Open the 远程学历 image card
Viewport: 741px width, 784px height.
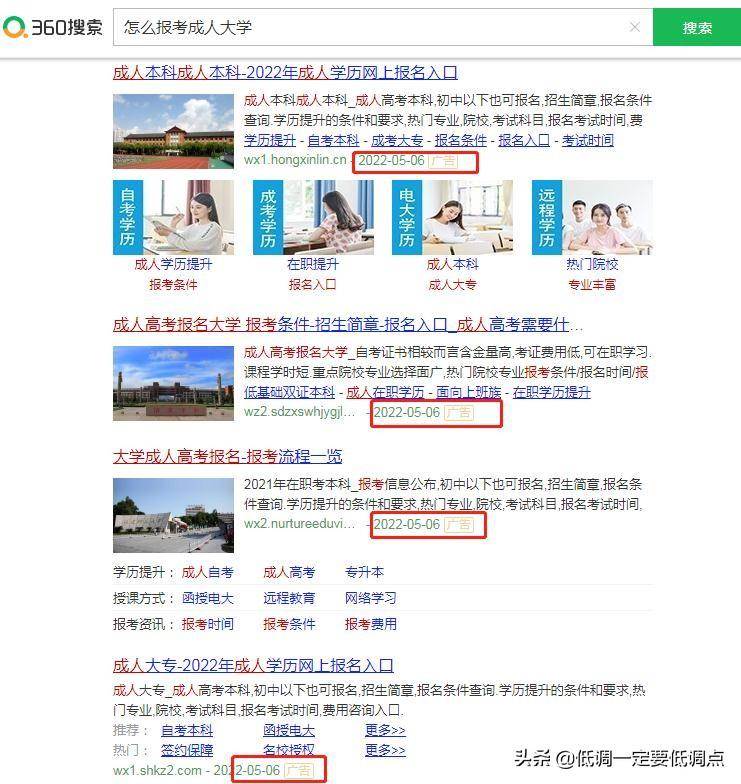tap(592, 218)
